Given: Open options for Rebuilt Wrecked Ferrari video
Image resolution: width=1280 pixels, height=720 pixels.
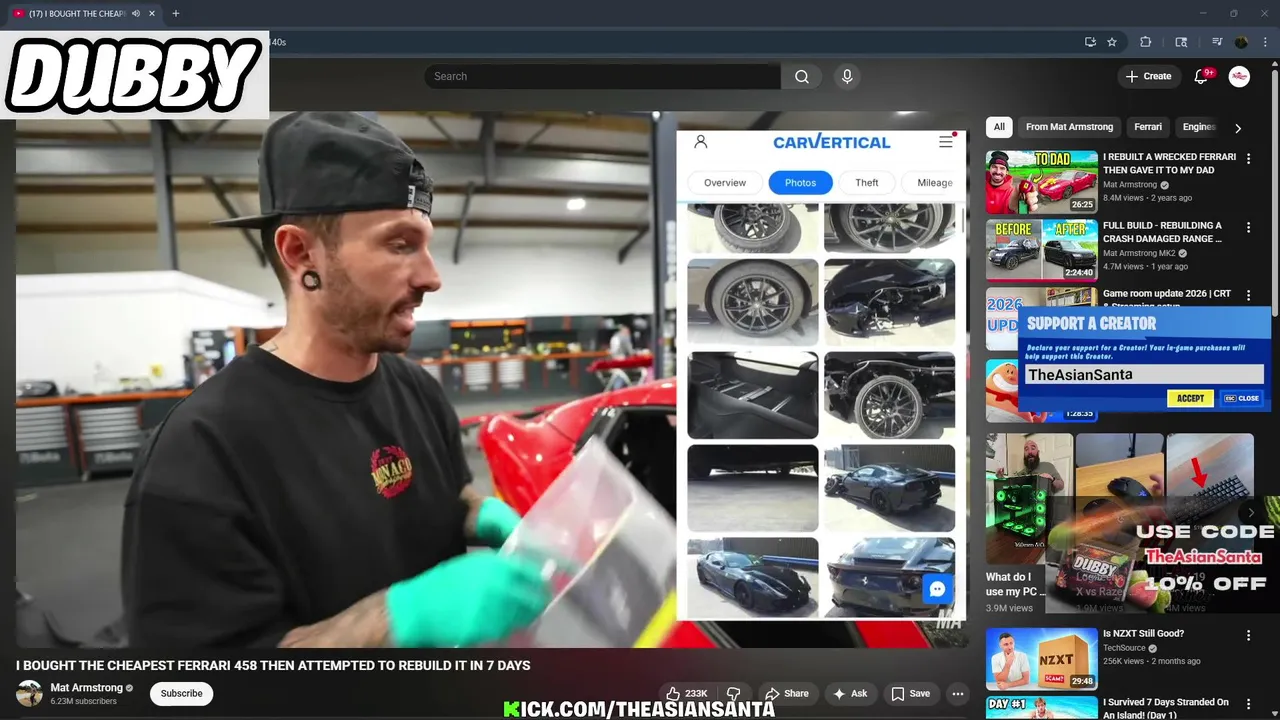Looking at the screenshot, I should (1248, 158).
